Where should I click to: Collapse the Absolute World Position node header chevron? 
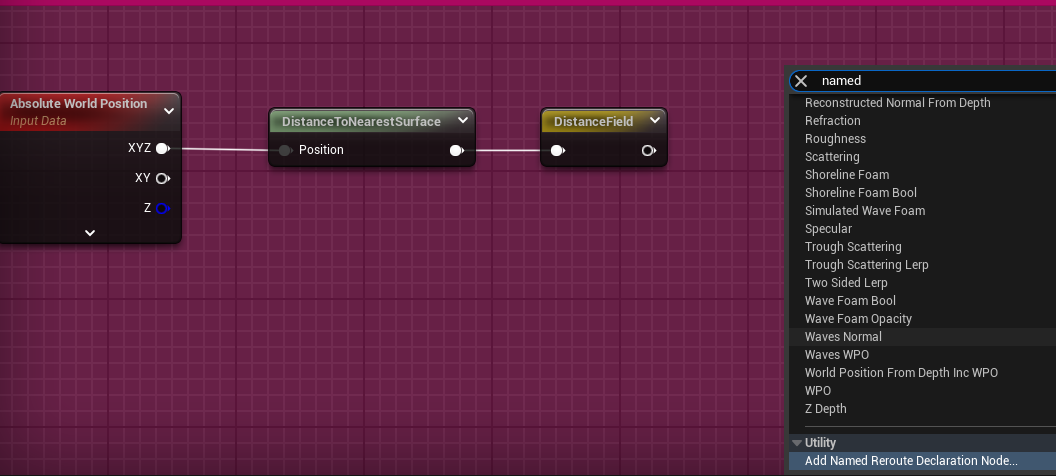[x=169, y=111]
